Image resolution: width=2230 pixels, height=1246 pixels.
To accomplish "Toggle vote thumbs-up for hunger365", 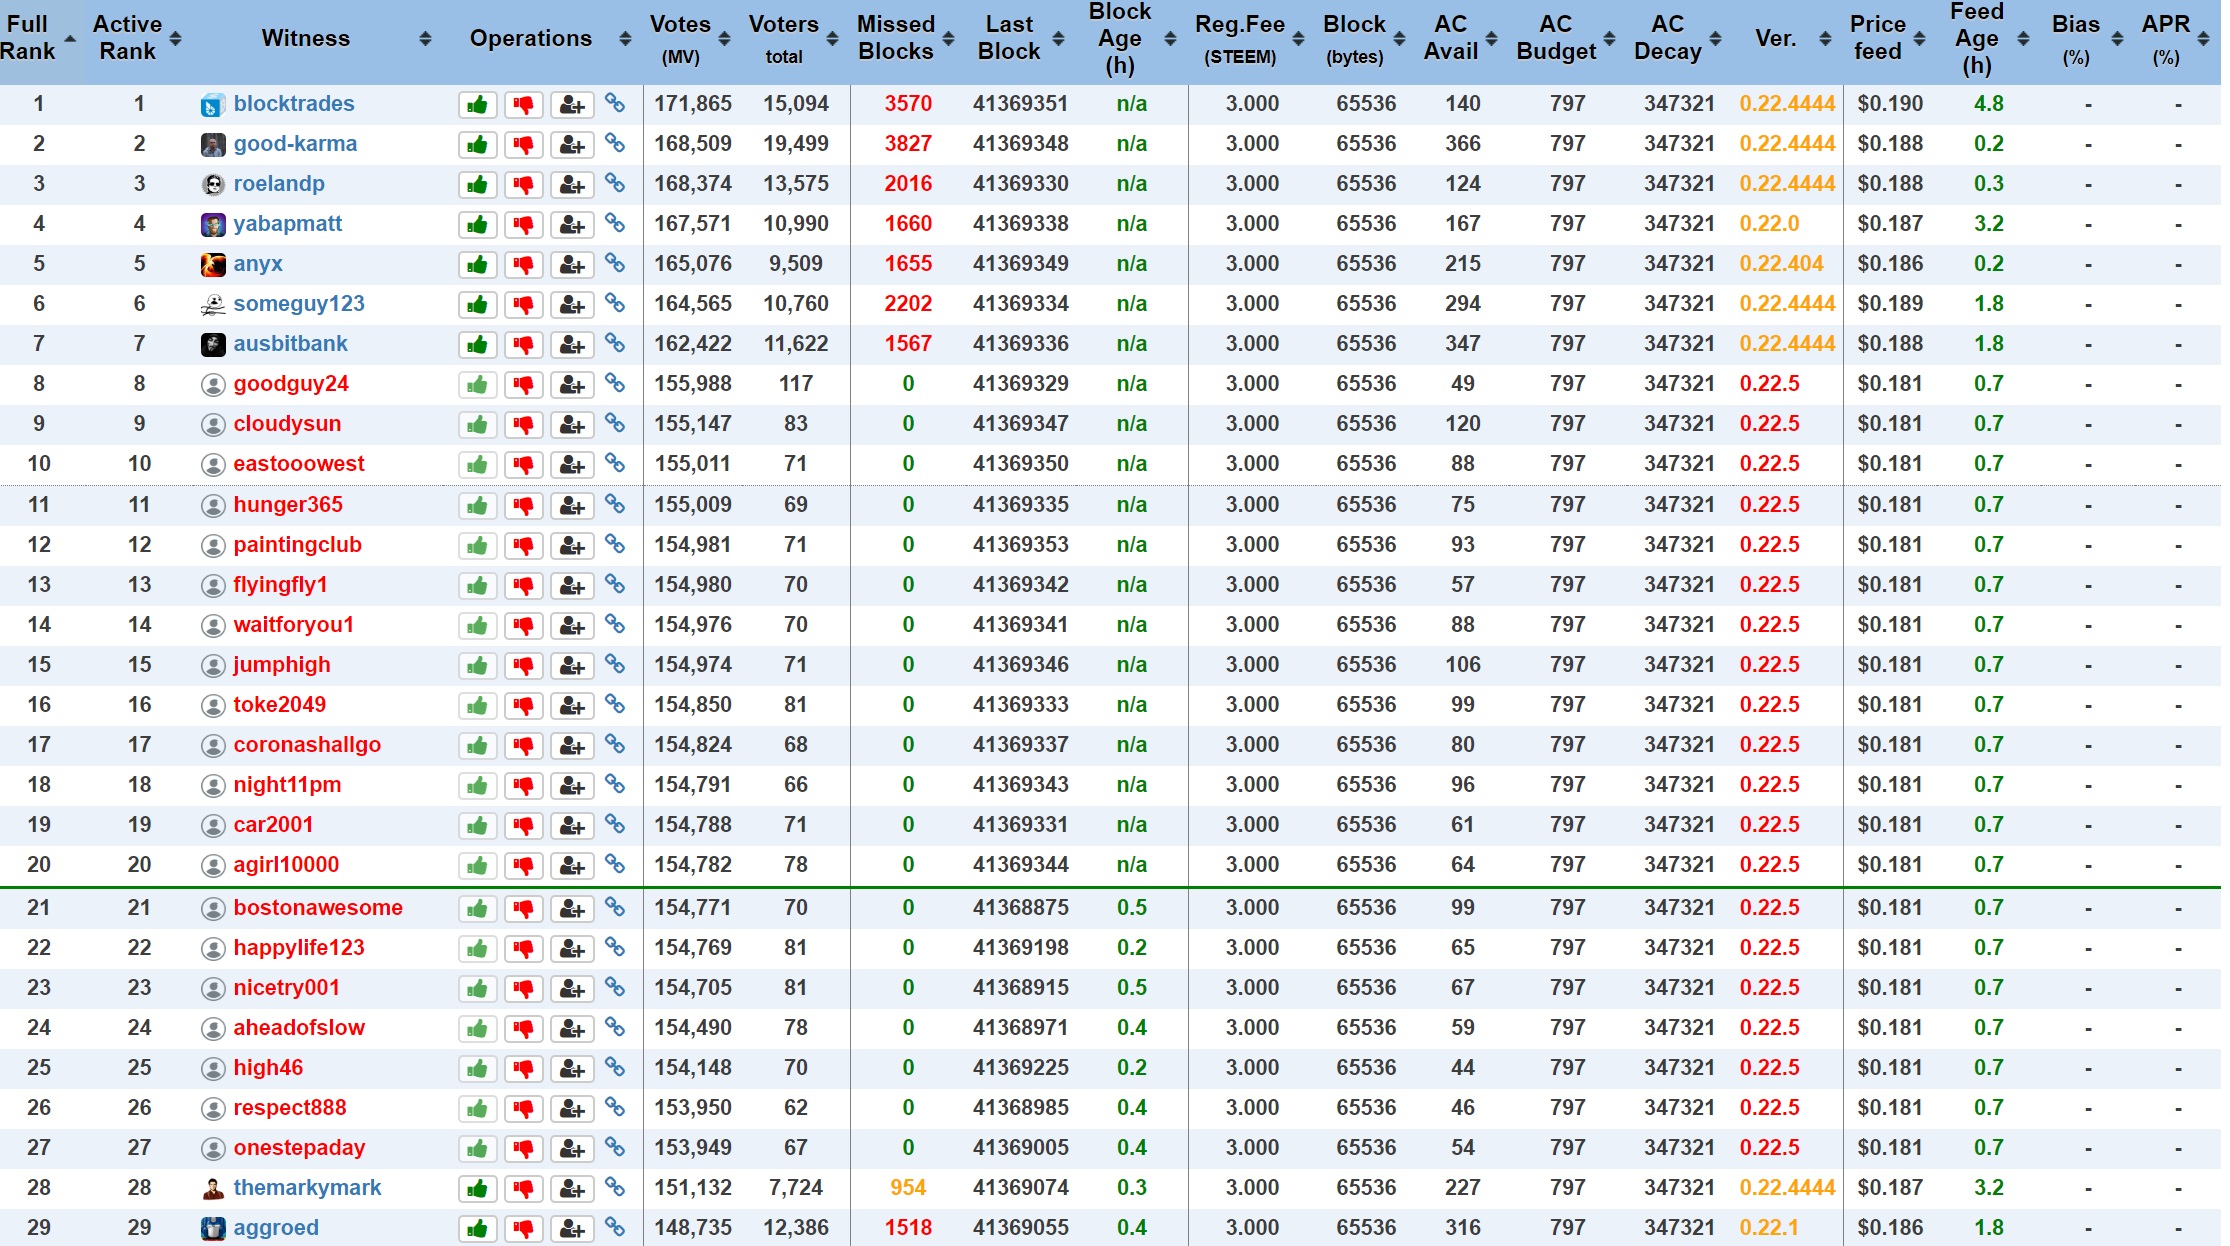I will (x=477, y=505).
